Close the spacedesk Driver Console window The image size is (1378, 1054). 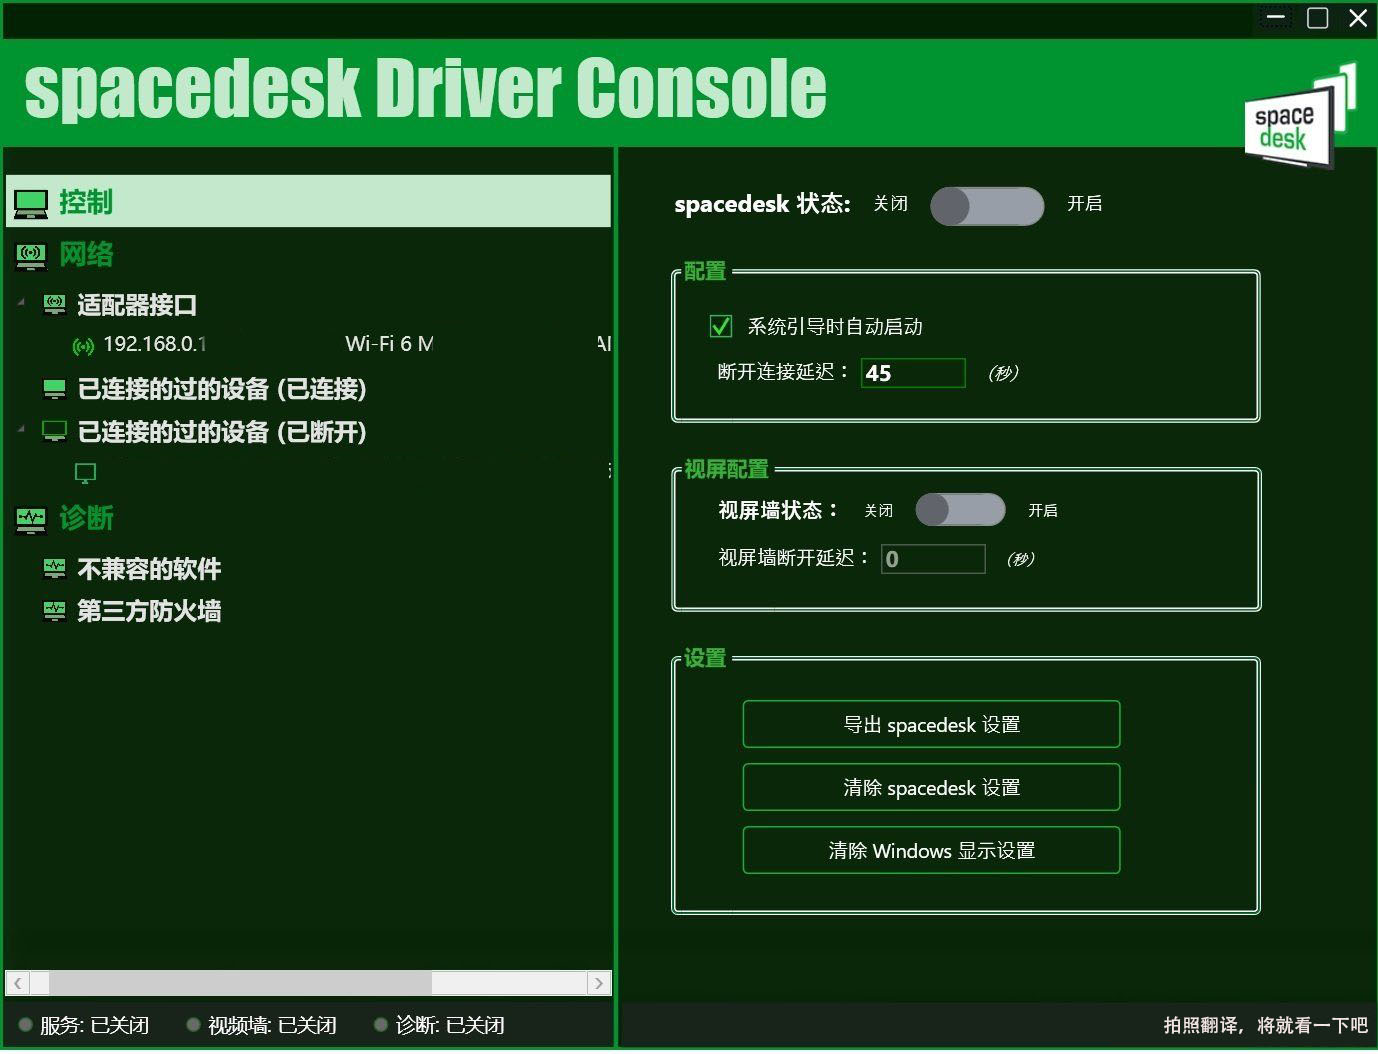[1358, 18]
